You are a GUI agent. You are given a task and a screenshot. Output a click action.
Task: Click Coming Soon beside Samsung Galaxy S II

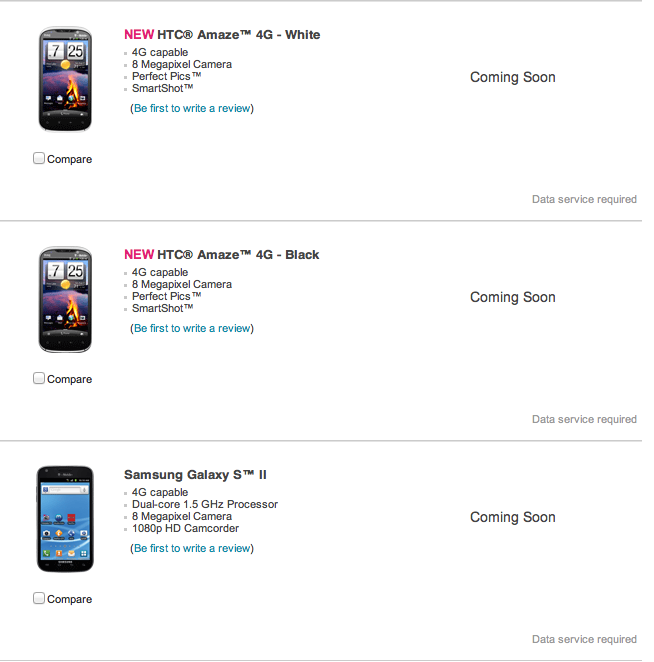click(513, 517)
